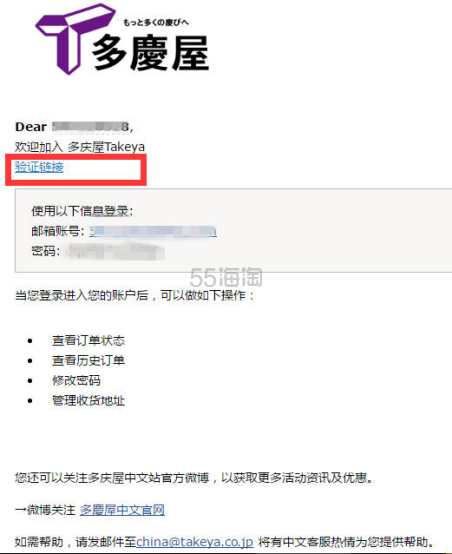
Task: Click the 邮箱账号 label
Action: (58, 231)
